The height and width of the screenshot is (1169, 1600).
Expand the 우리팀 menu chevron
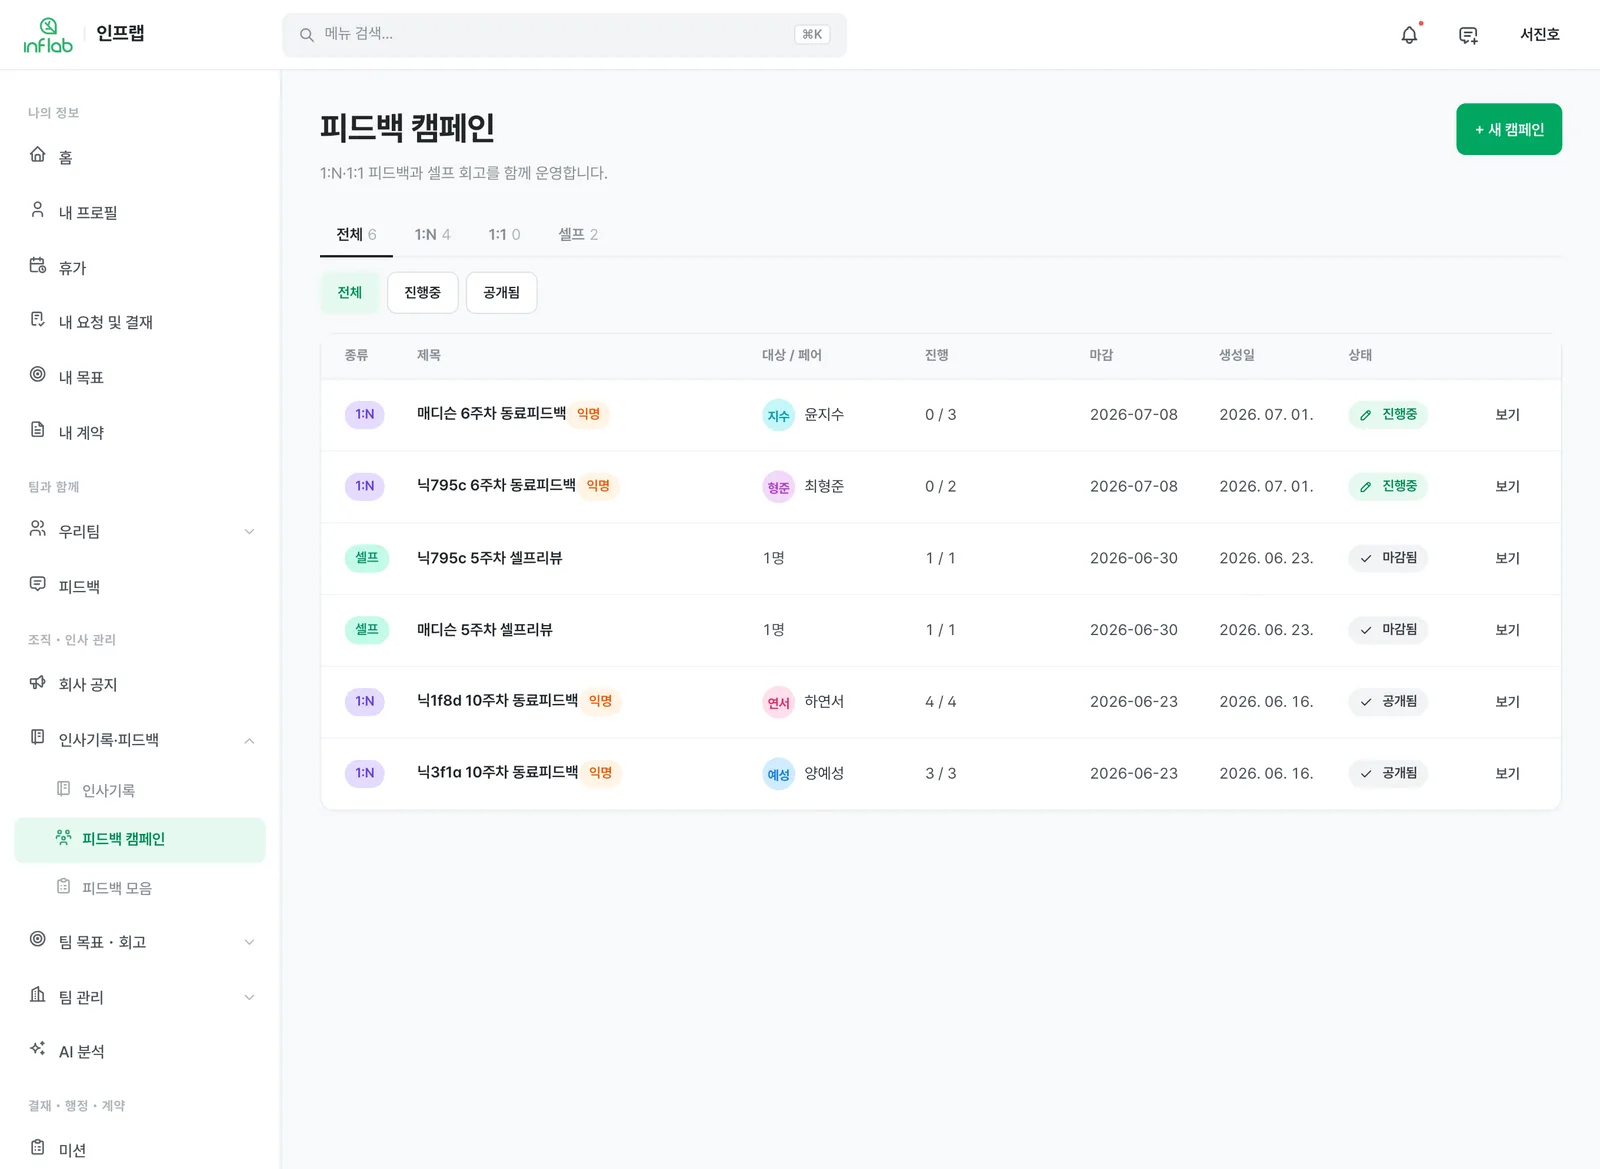tap(249, 531)
